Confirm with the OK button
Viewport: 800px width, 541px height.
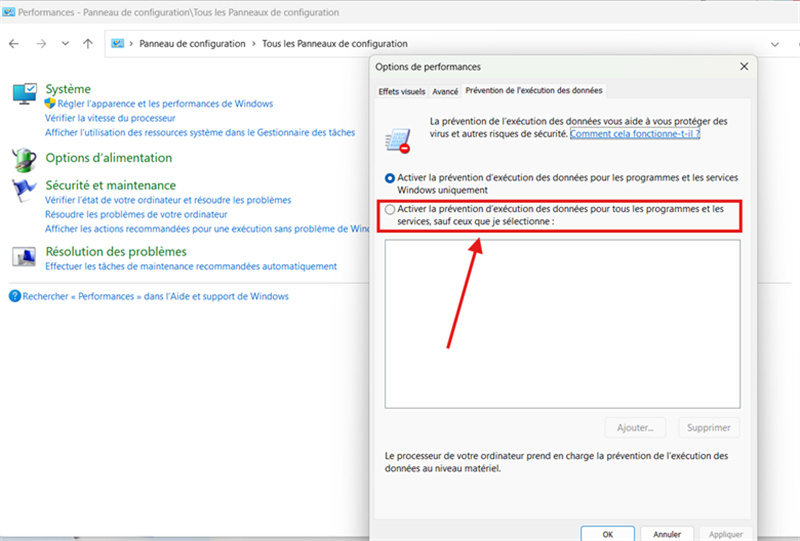[608, 534]
